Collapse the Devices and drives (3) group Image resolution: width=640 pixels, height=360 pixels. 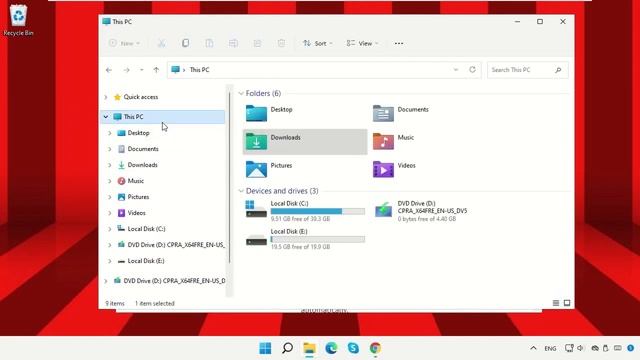tap(241, 191)
